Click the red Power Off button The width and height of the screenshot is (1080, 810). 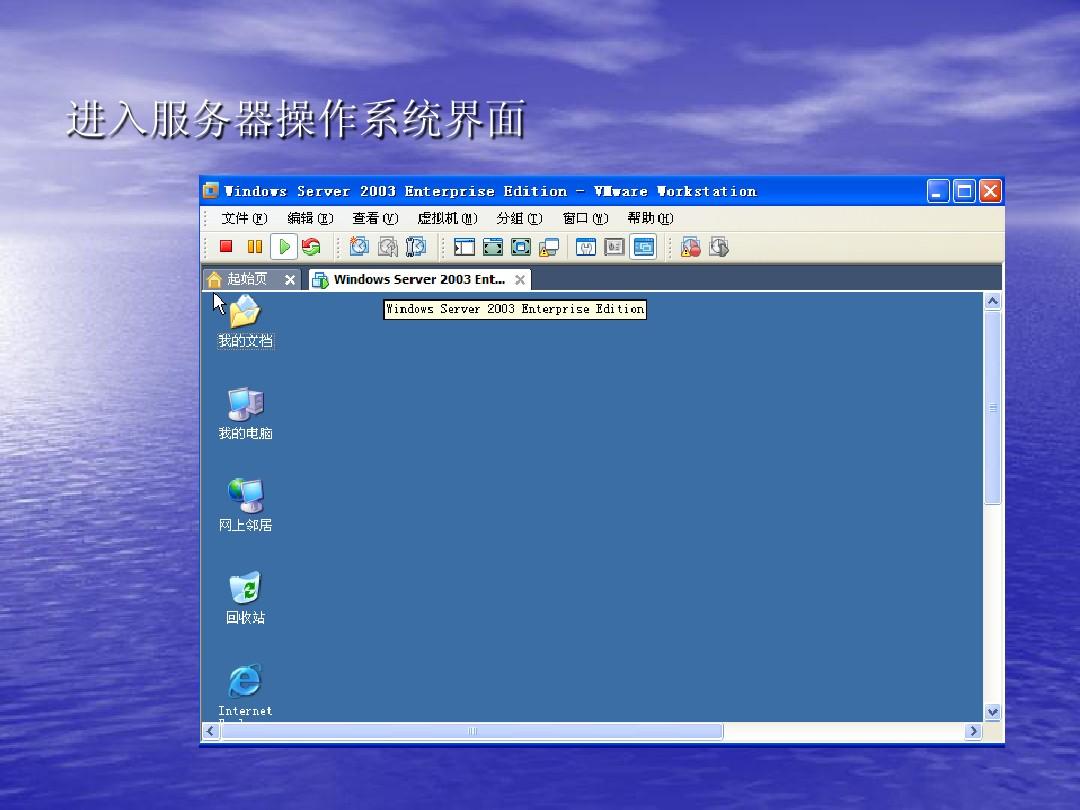226,247
